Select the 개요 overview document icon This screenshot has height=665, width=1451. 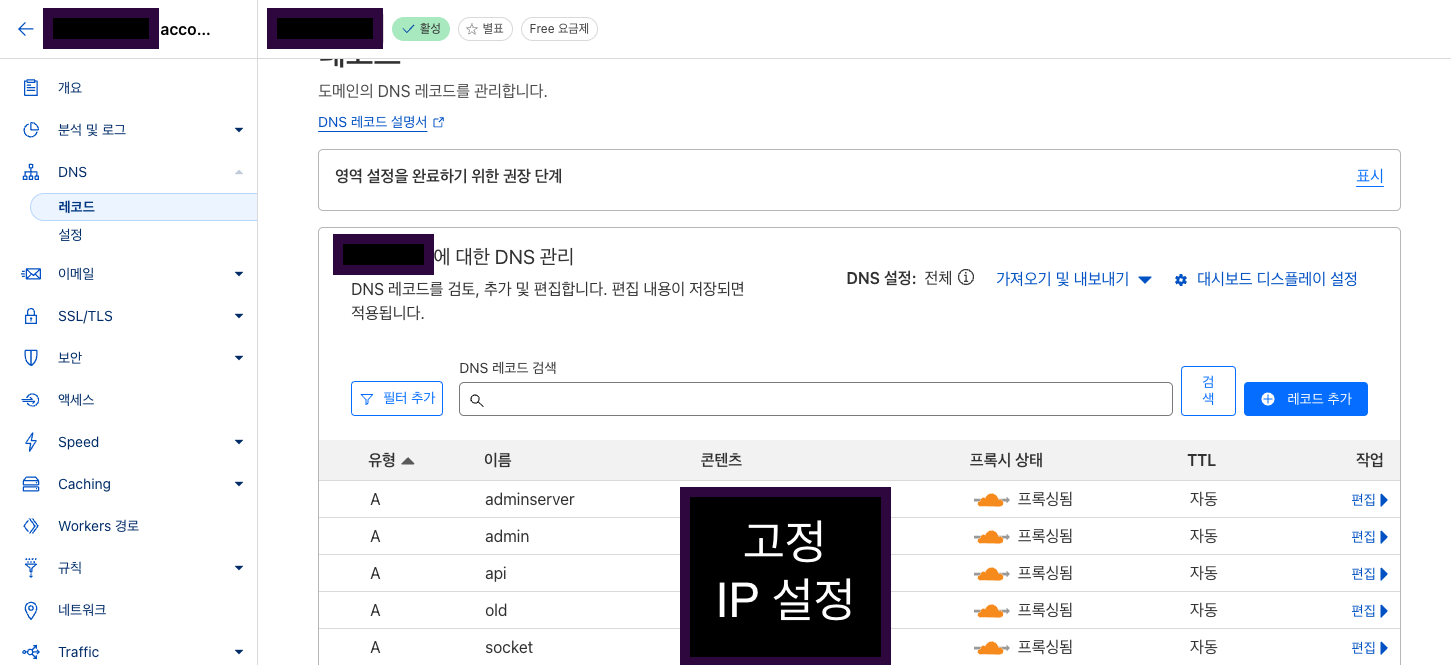coord(30,87)
